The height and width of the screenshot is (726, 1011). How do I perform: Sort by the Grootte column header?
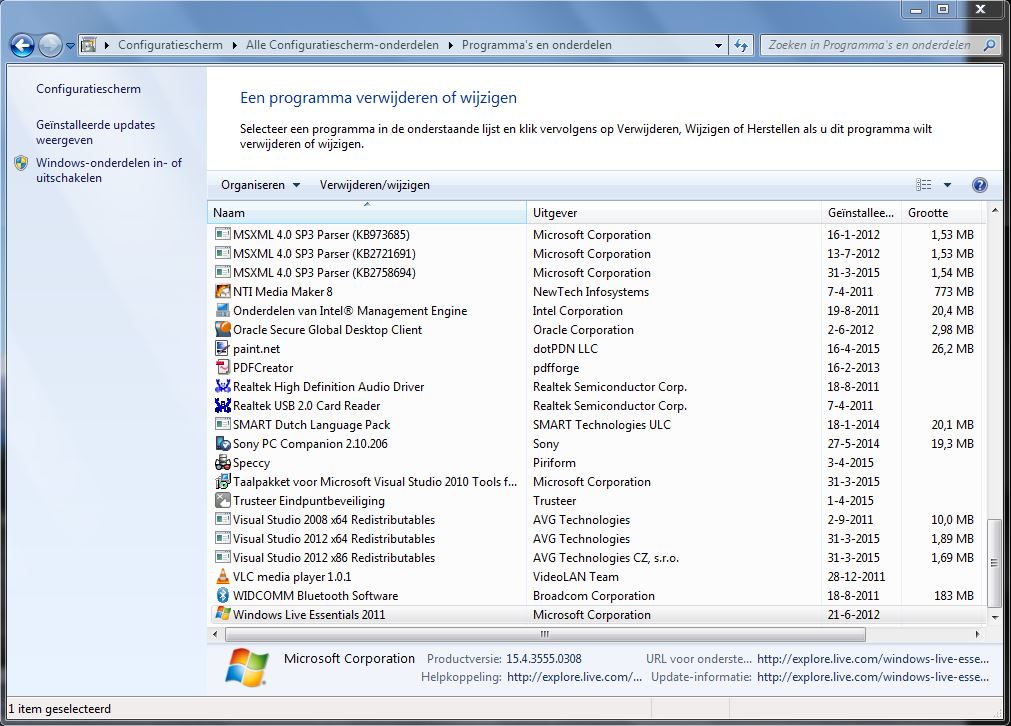(943, 213)
